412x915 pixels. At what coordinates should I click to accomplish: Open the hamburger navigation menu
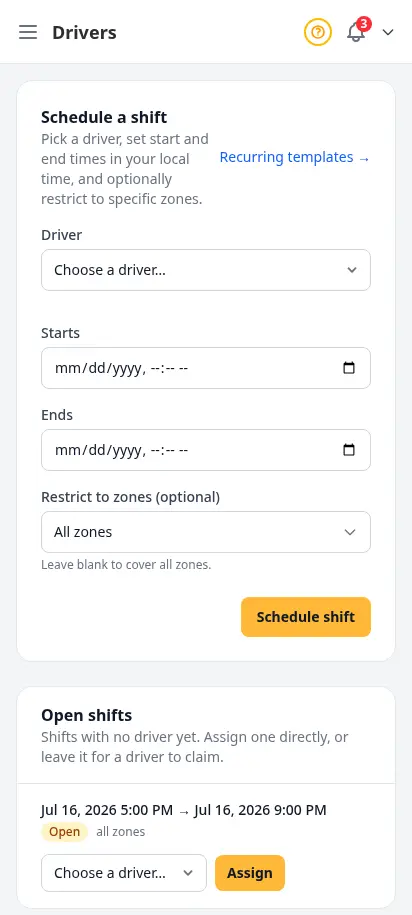point(28,32)
